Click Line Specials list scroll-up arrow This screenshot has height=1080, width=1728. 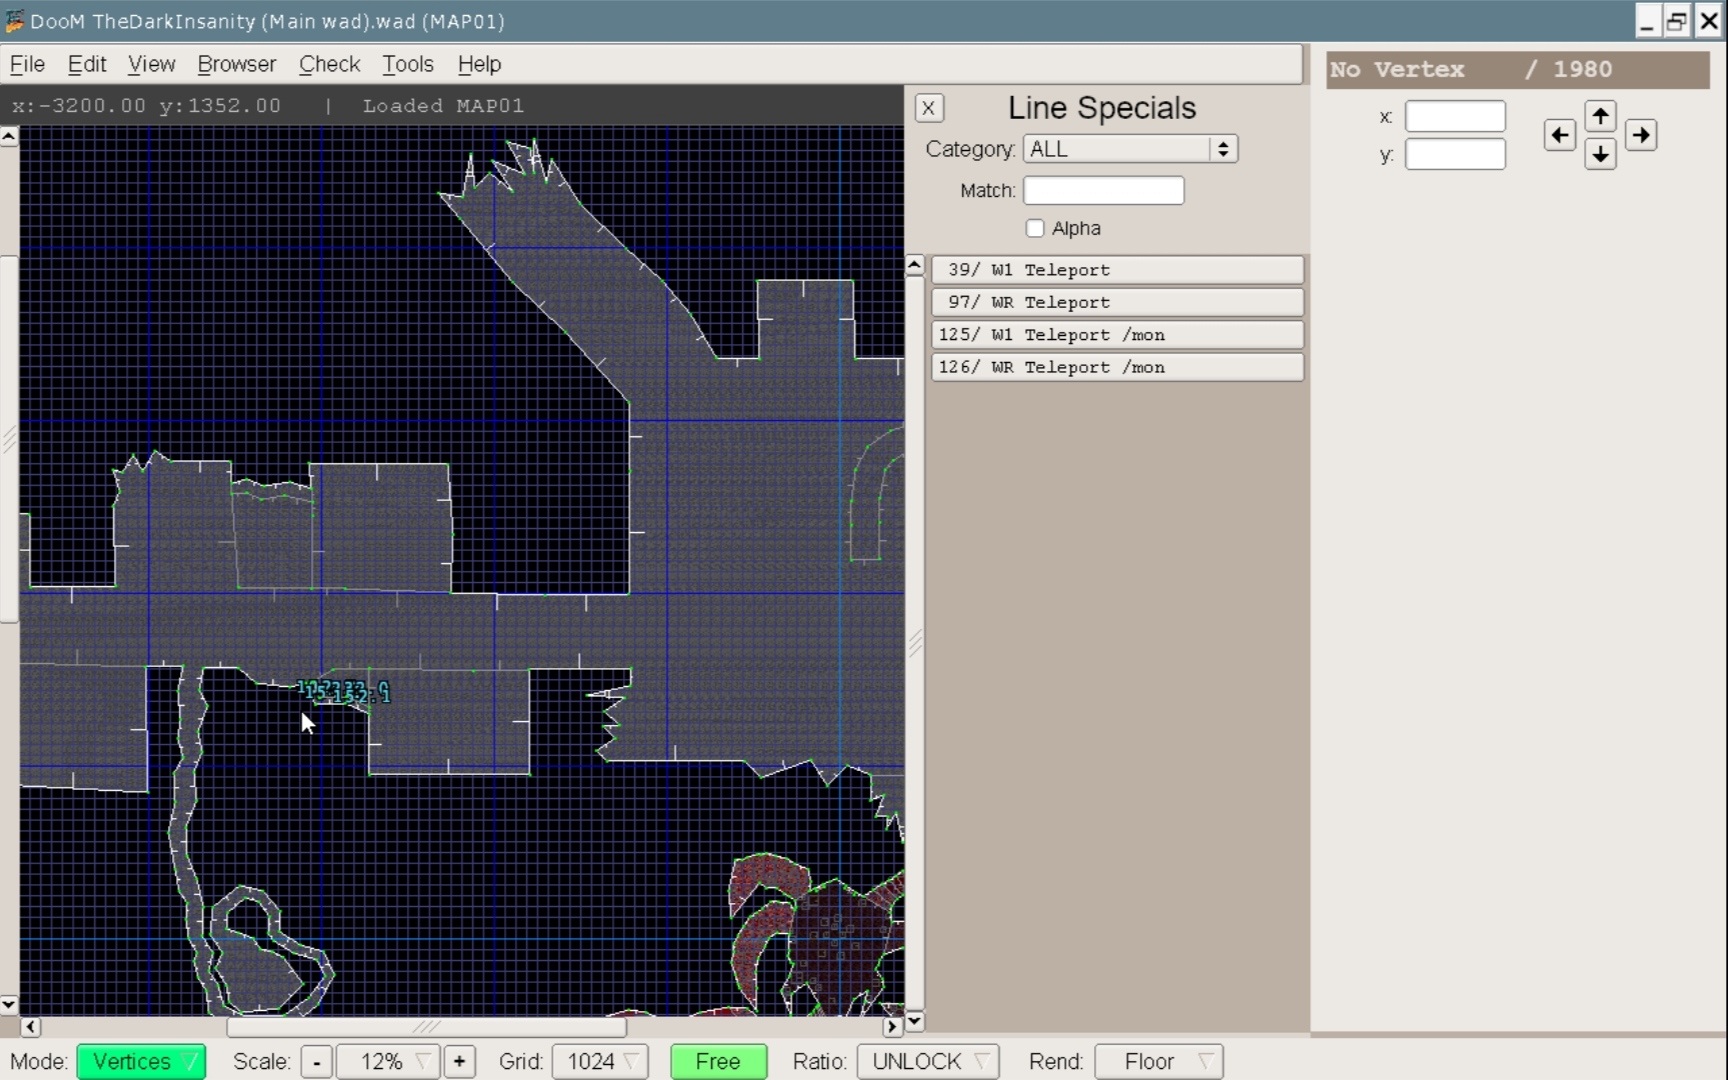click(x=914, y=266)
